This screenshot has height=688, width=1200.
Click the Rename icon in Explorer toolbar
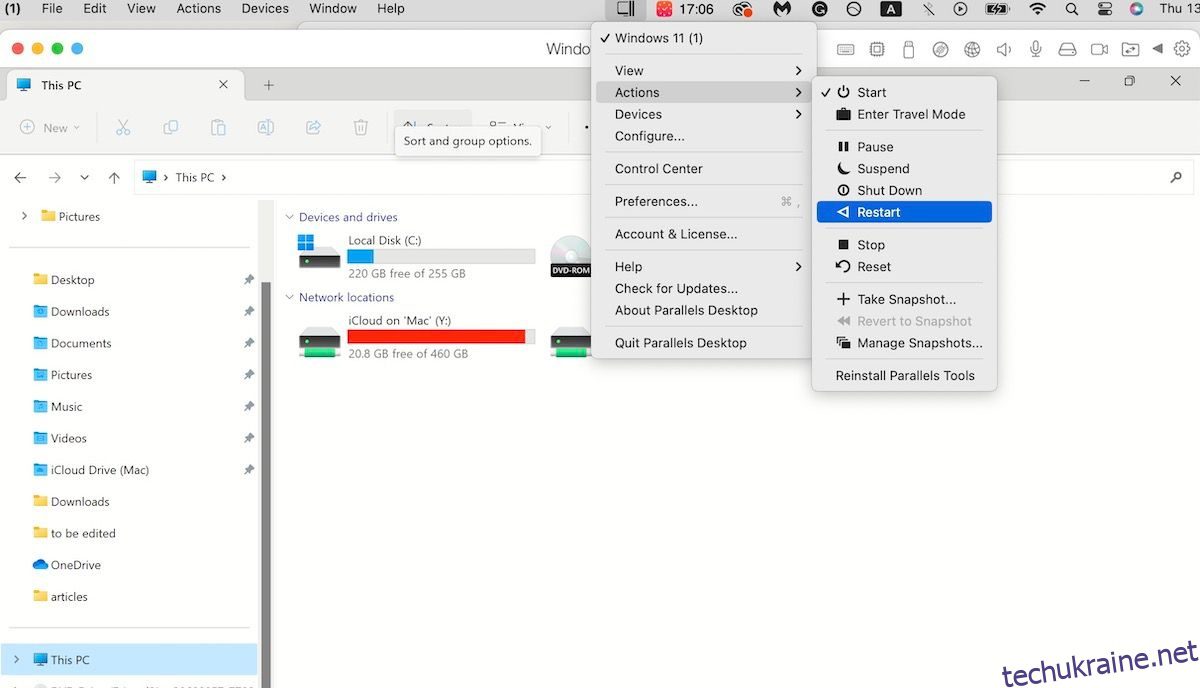point(266,127)
